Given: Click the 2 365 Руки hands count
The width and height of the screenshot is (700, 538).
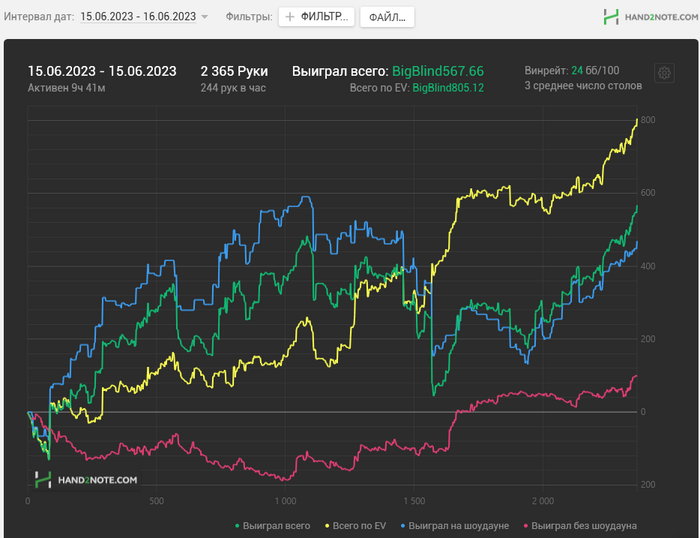Looking at the screenshot, I should click(x=234, y=71).
